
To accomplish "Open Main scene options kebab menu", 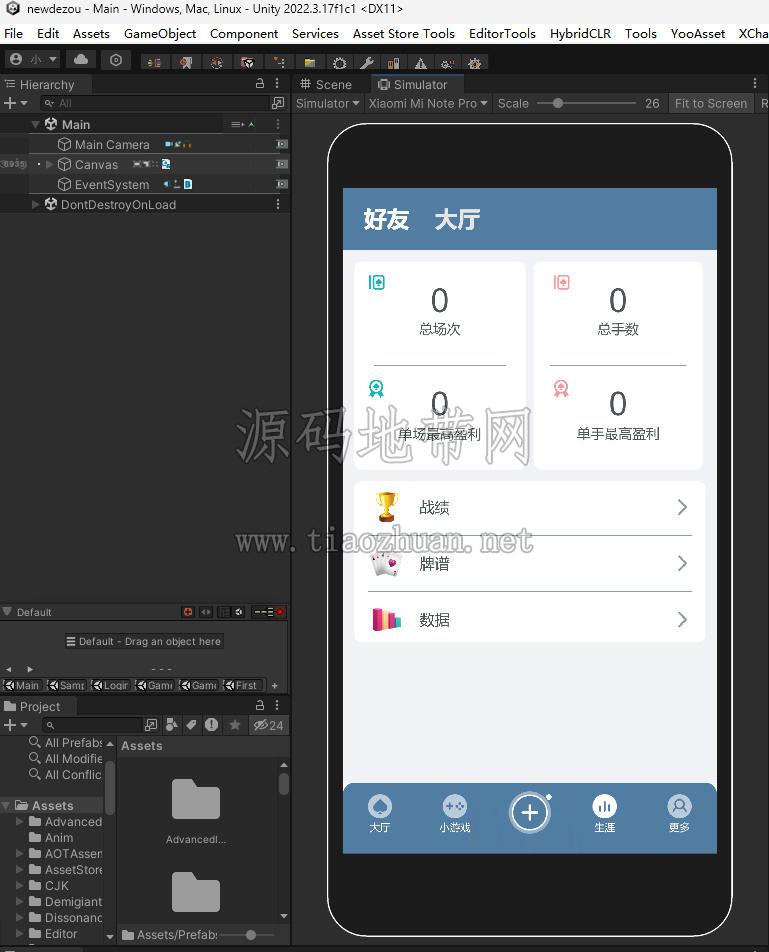I will (x=278, y=124).
